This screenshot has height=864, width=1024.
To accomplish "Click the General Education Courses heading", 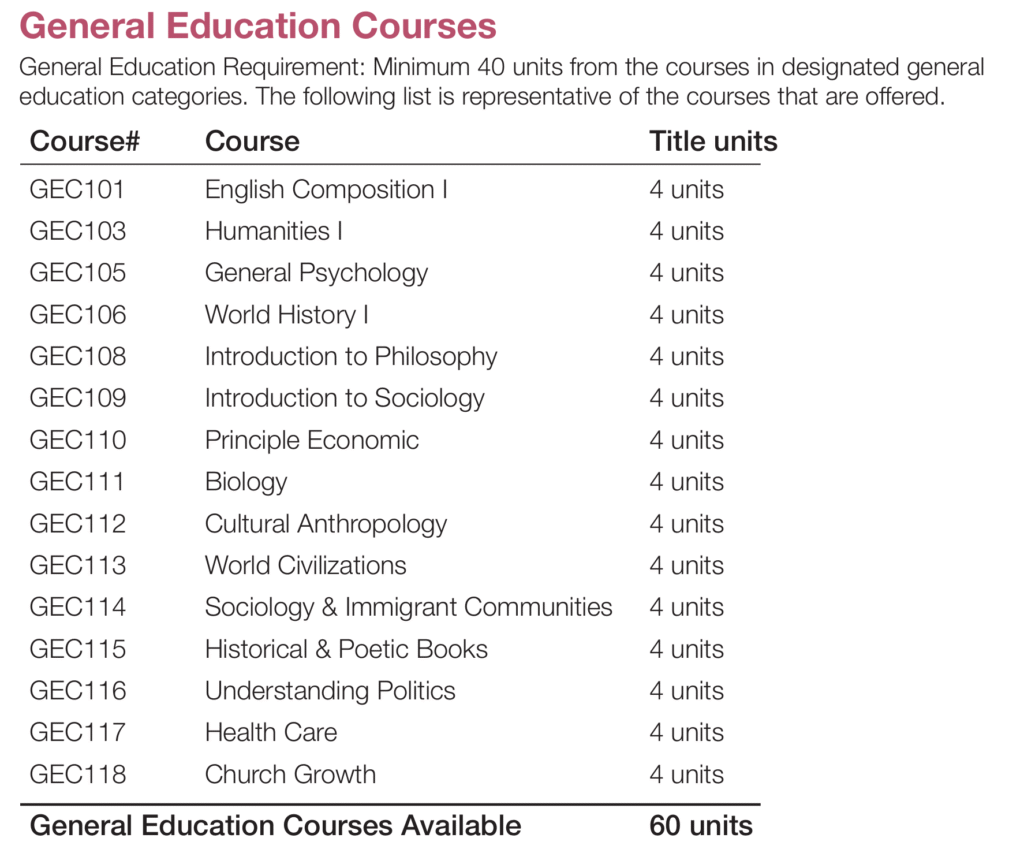I will (258, 26).
